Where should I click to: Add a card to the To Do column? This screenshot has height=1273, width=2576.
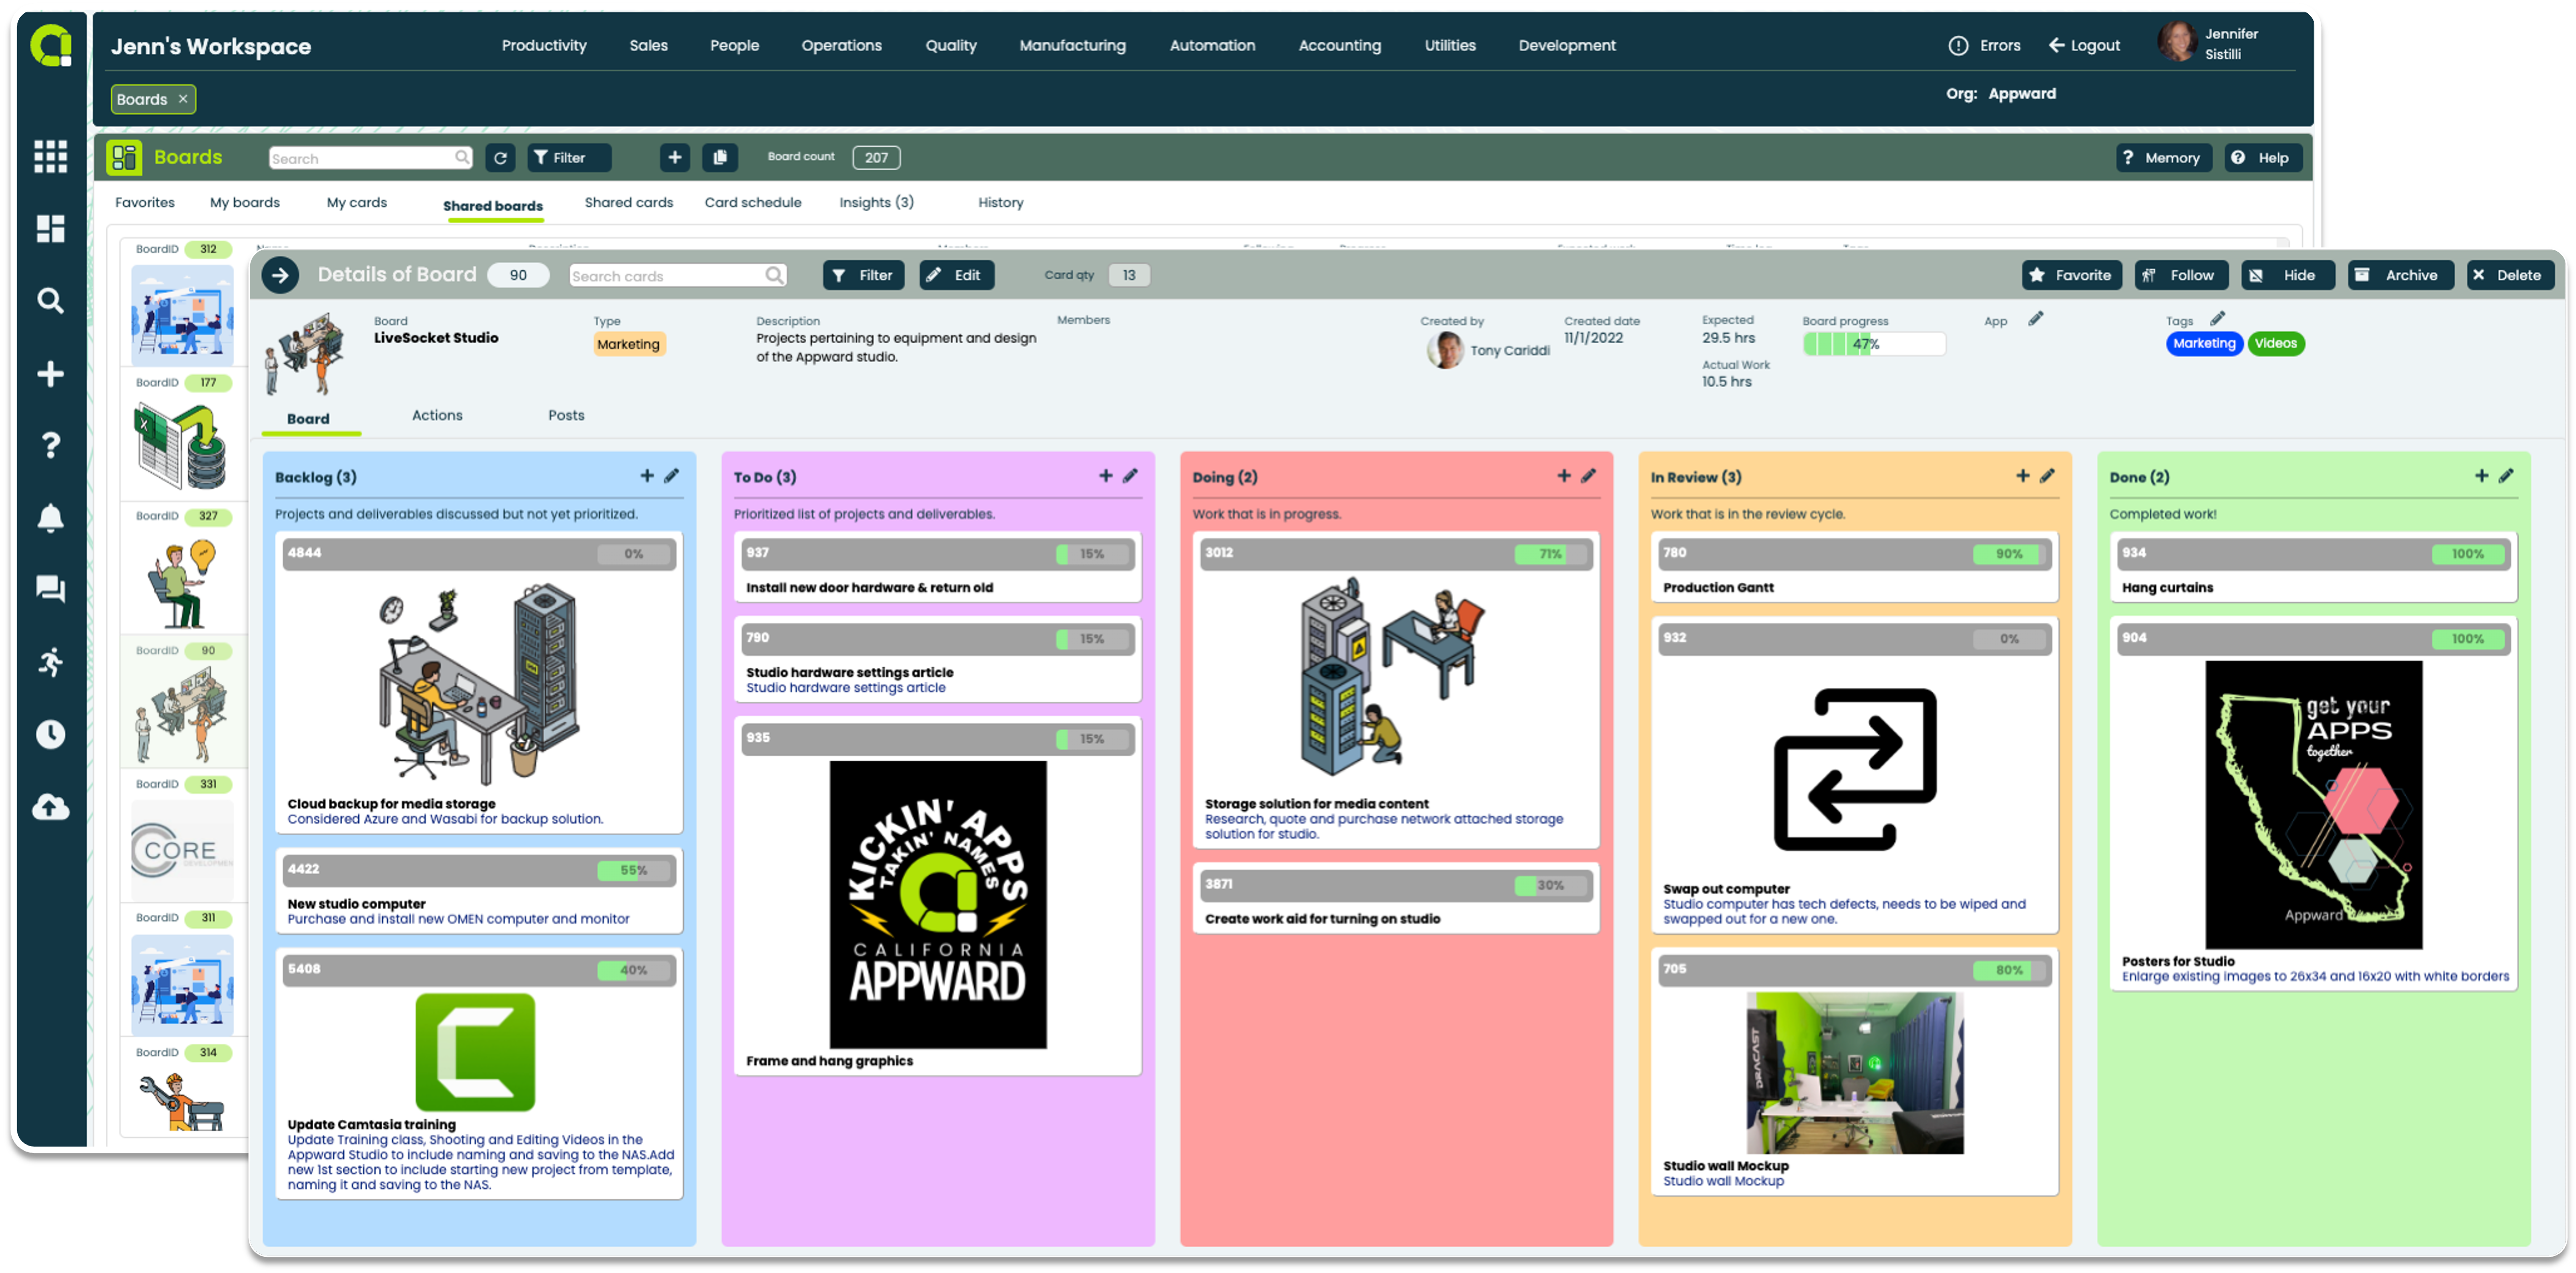[1106, 476]
